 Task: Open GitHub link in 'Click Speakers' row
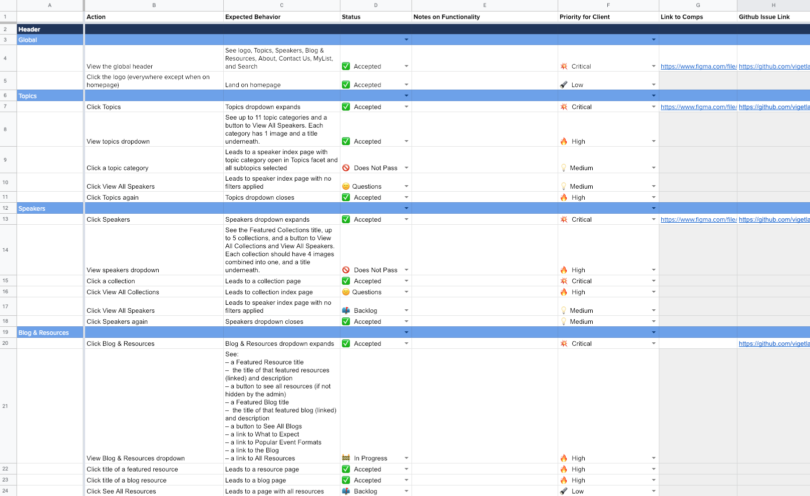774,220
